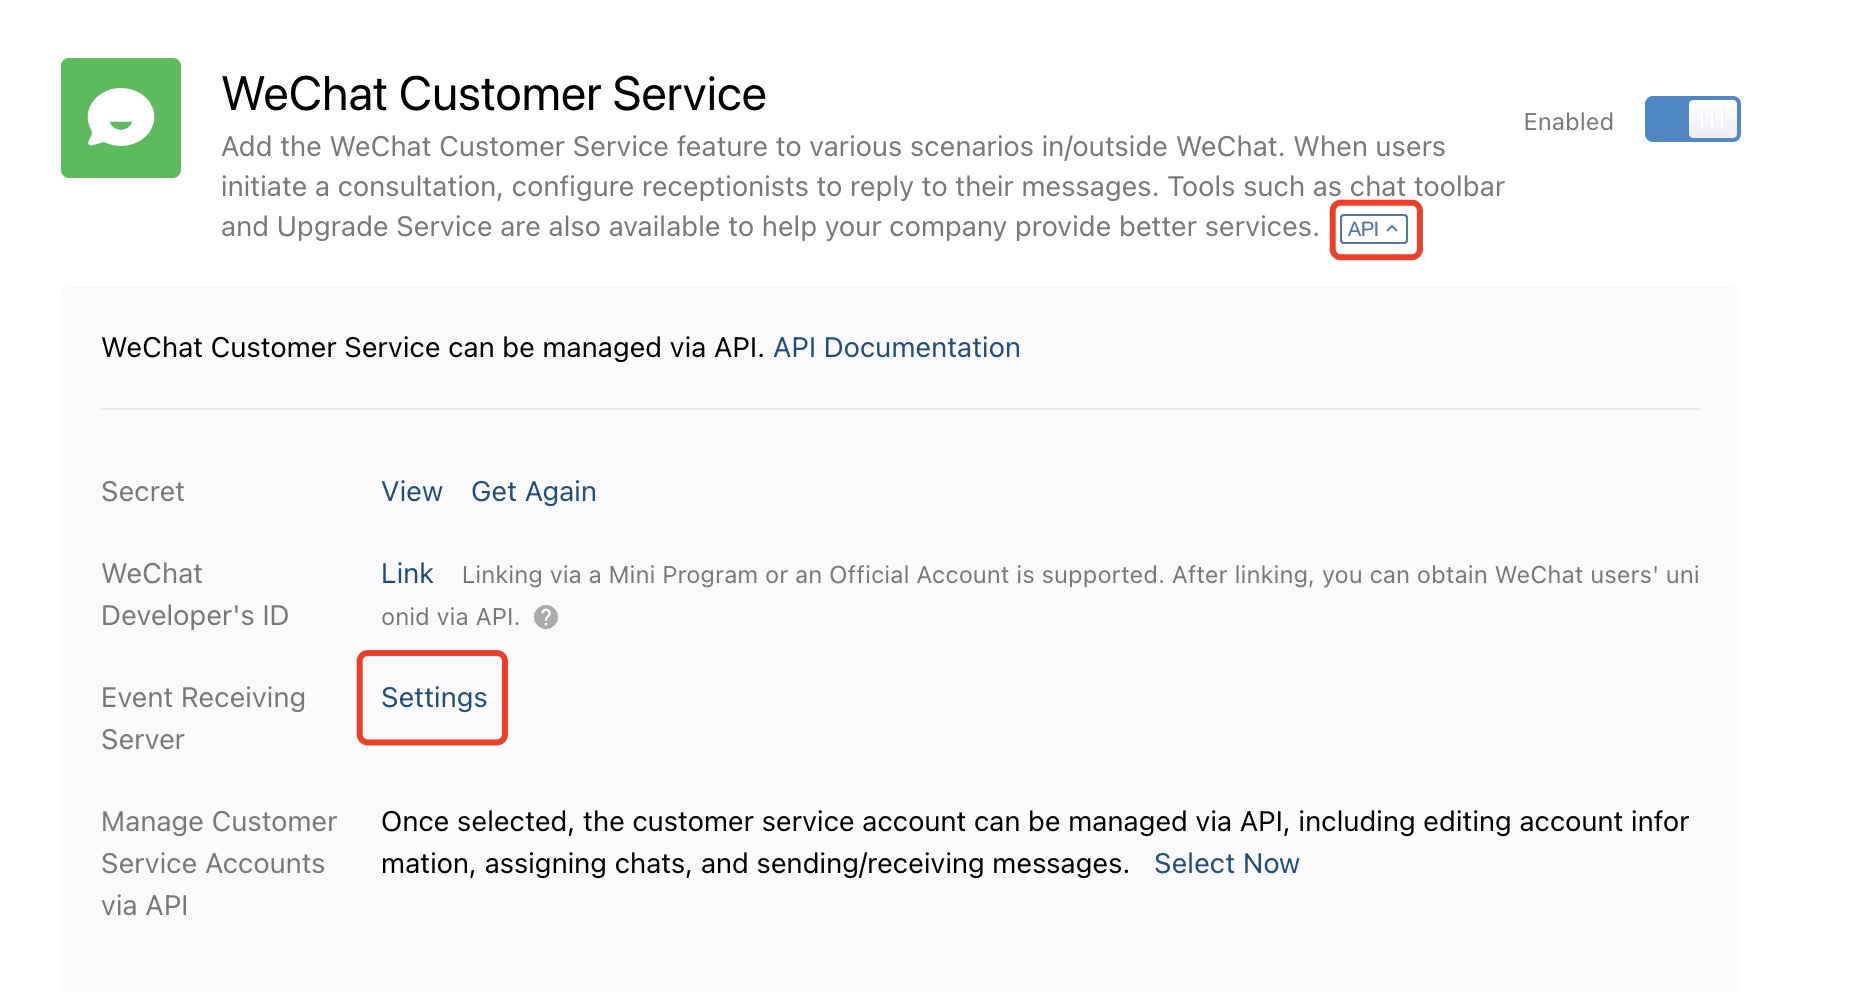
Task: Click the WeChat Customer Service heading
Action: pyautogui.click(x=494, y=94)
